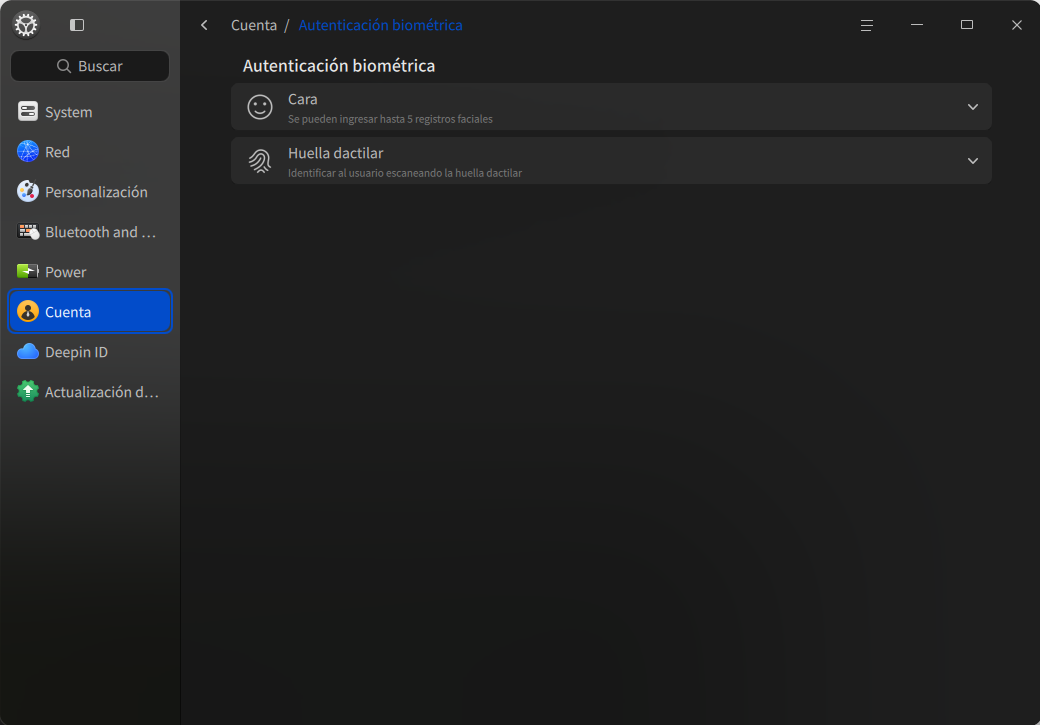Minimize the Control Center window

917,25
